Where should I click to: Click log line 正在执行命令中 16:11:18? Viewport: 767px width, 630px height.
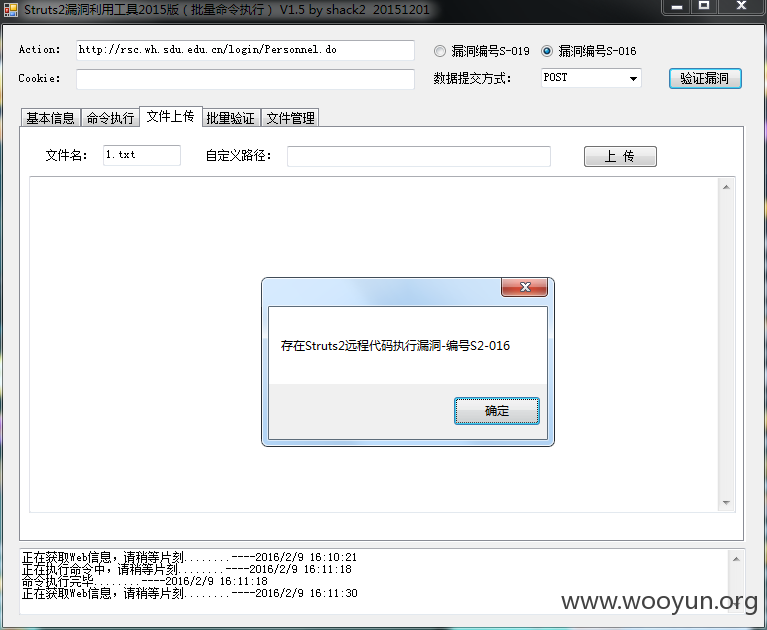click(x=186, y=569)
